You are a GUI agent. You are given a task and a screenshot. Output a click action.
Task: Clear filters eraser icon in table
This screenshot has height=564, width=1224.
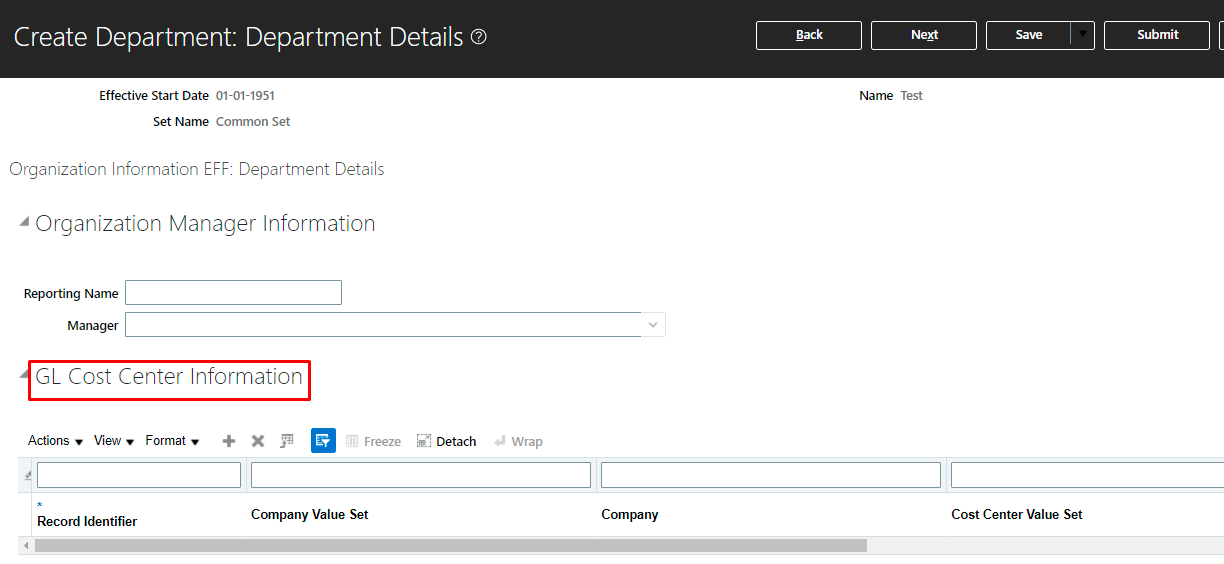tap(27, 476)
